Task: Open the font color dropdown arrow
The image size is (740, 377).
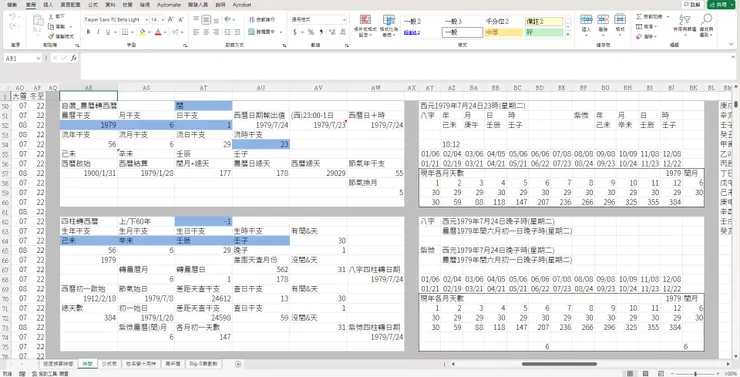Action: click(x=165, y=32)
